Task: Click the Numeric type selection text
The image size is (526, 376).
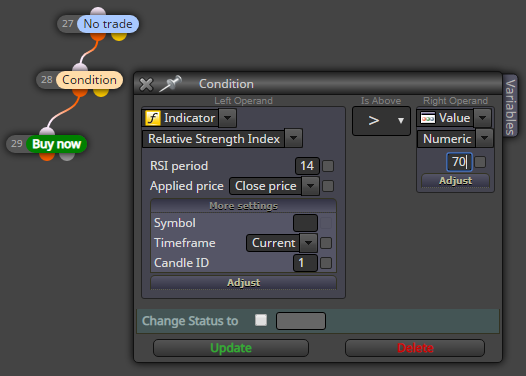Action: (x=447, y=139)
